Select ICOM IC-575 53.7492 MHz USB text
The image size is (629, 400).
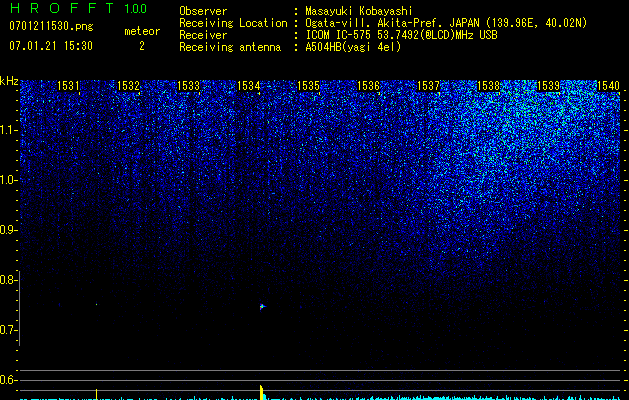click(401, 35)
